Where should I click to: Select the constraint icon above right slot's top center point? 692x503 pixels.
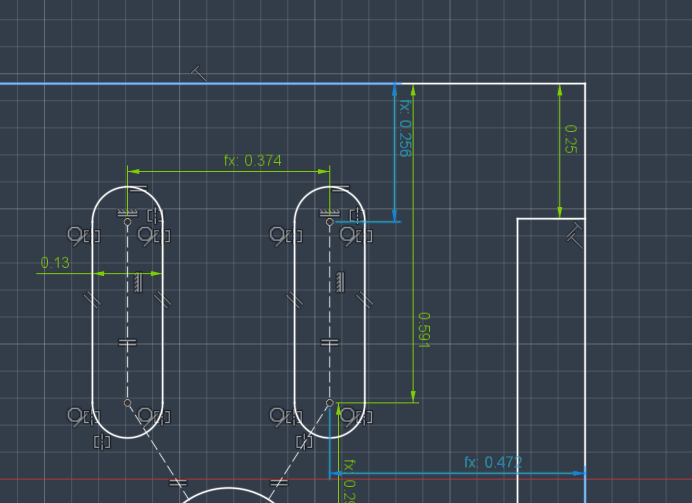point(330,214)
